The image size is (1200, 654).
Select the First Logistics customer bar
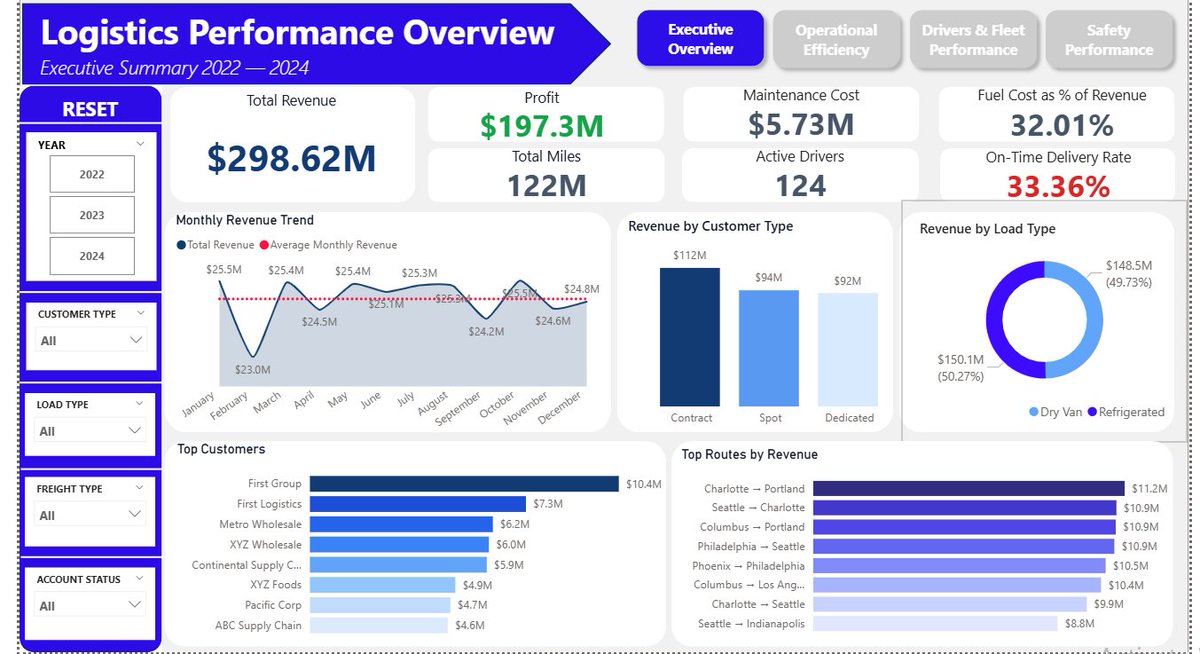417,504
